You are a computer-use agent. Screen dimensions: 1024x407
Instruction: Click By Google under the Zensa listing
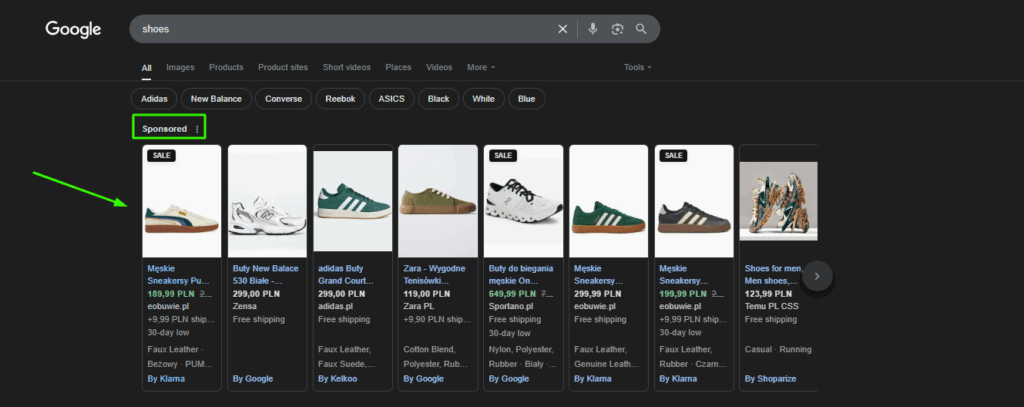(253, 379)
